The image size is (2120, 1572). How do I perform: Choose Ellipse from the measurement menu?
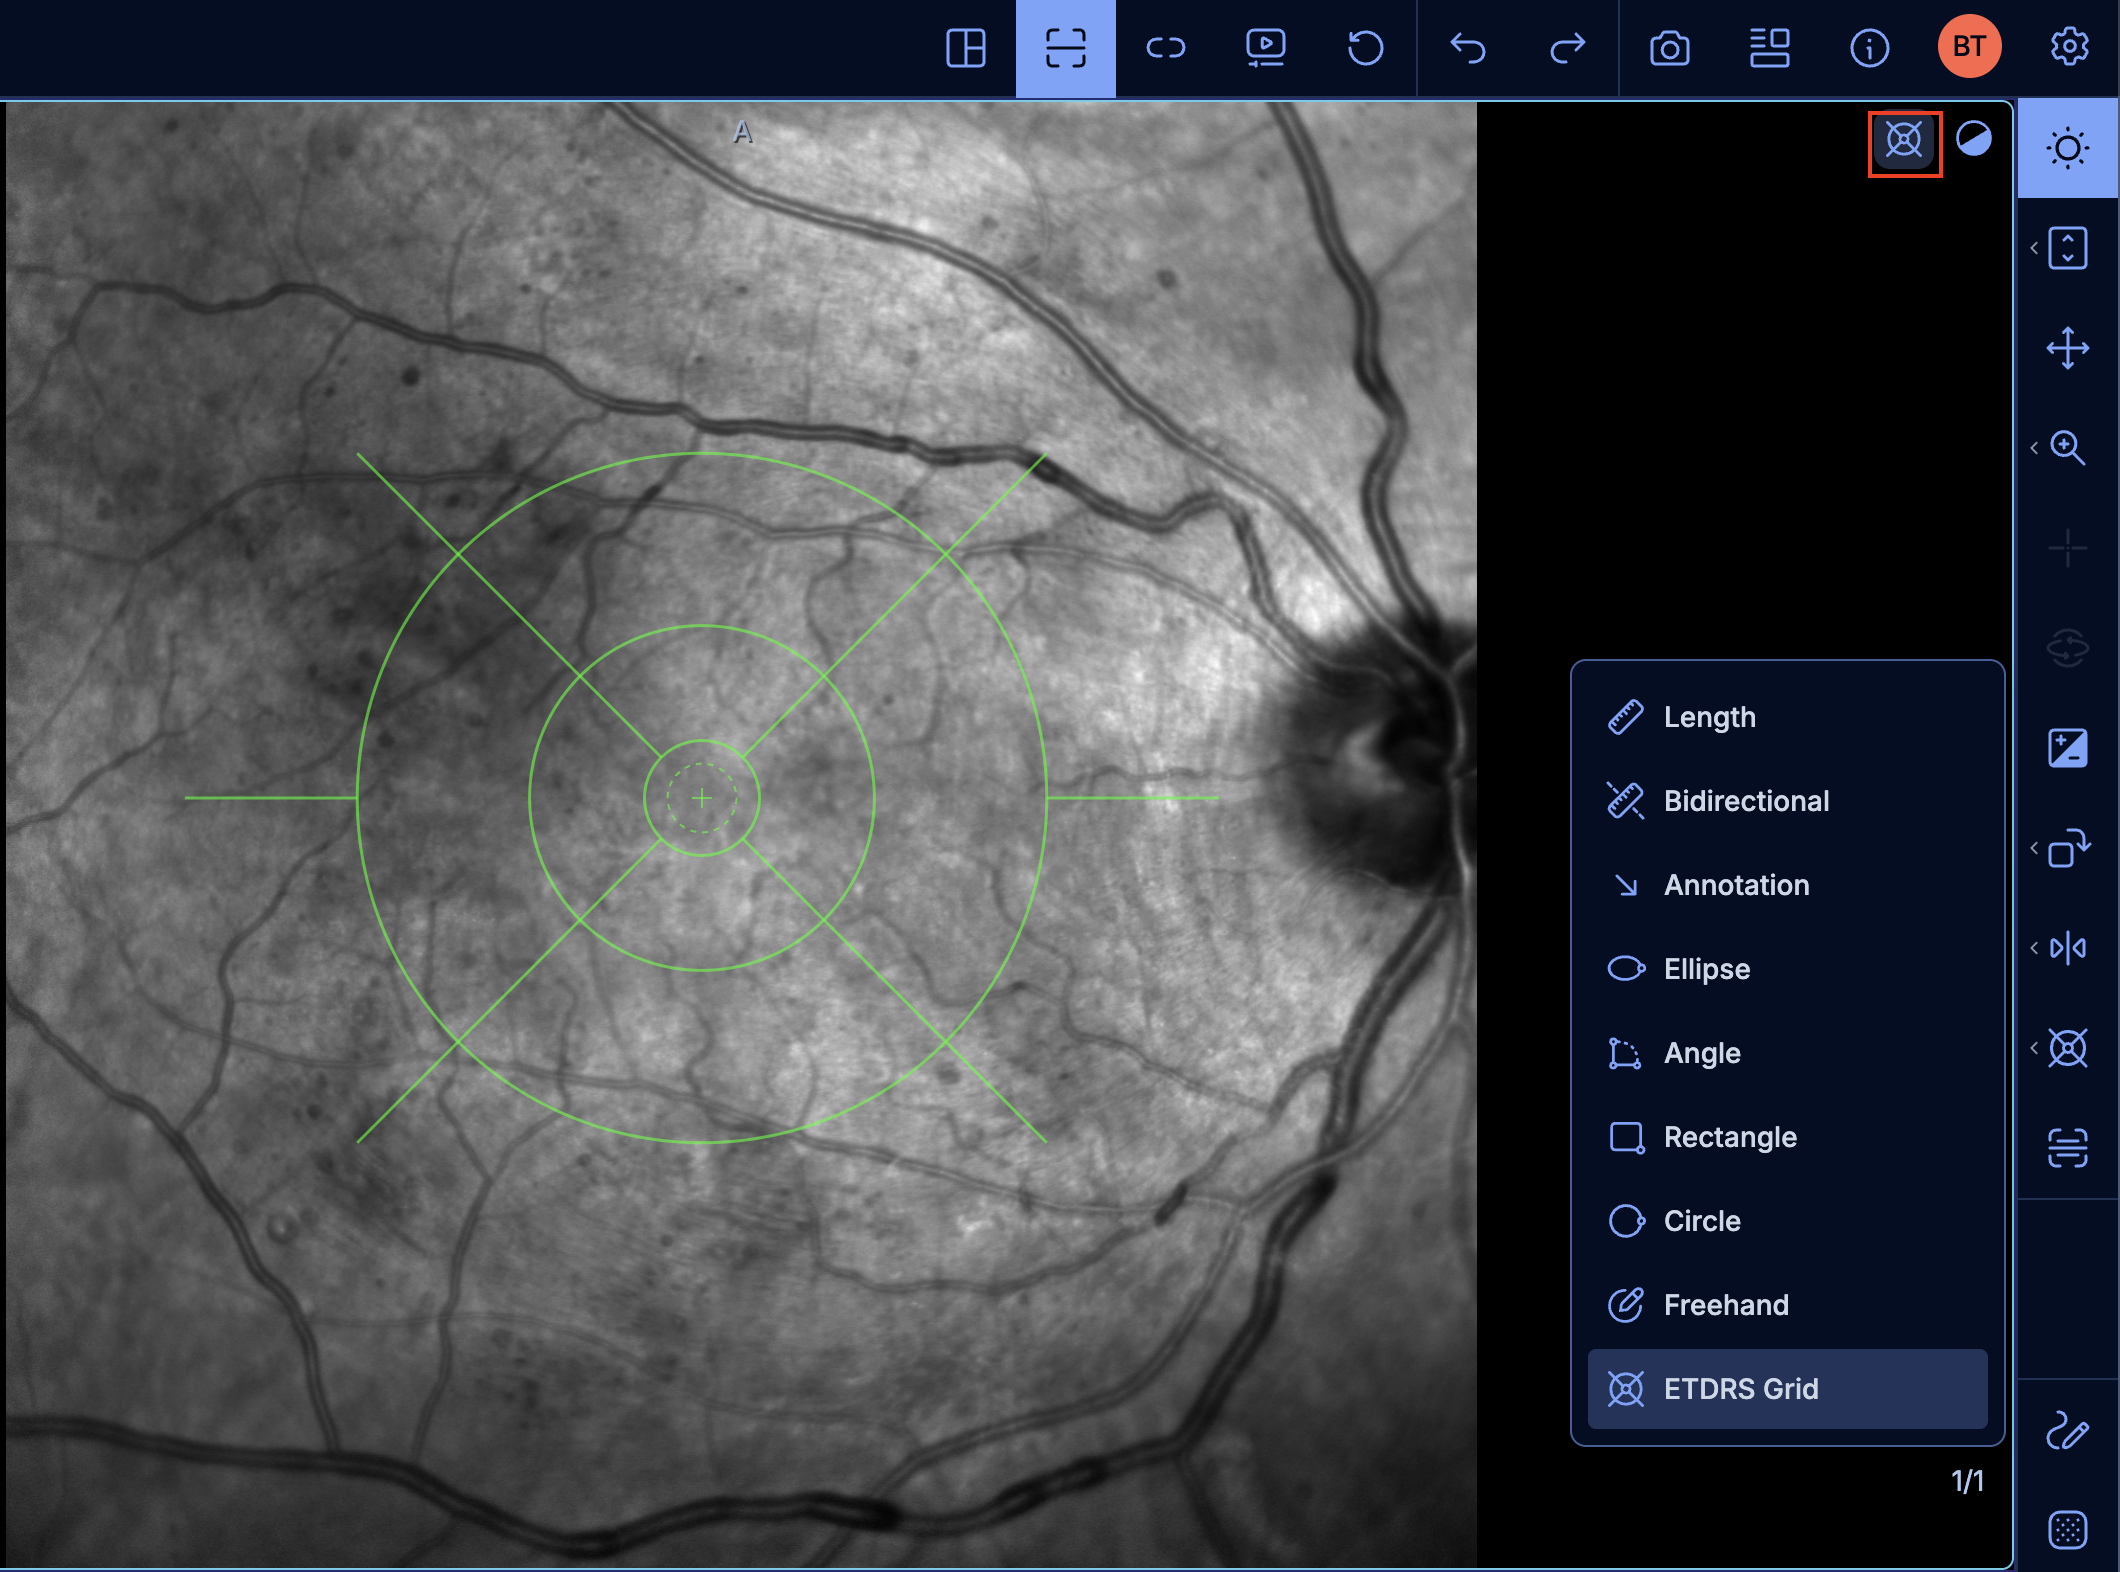(1788, 969)
